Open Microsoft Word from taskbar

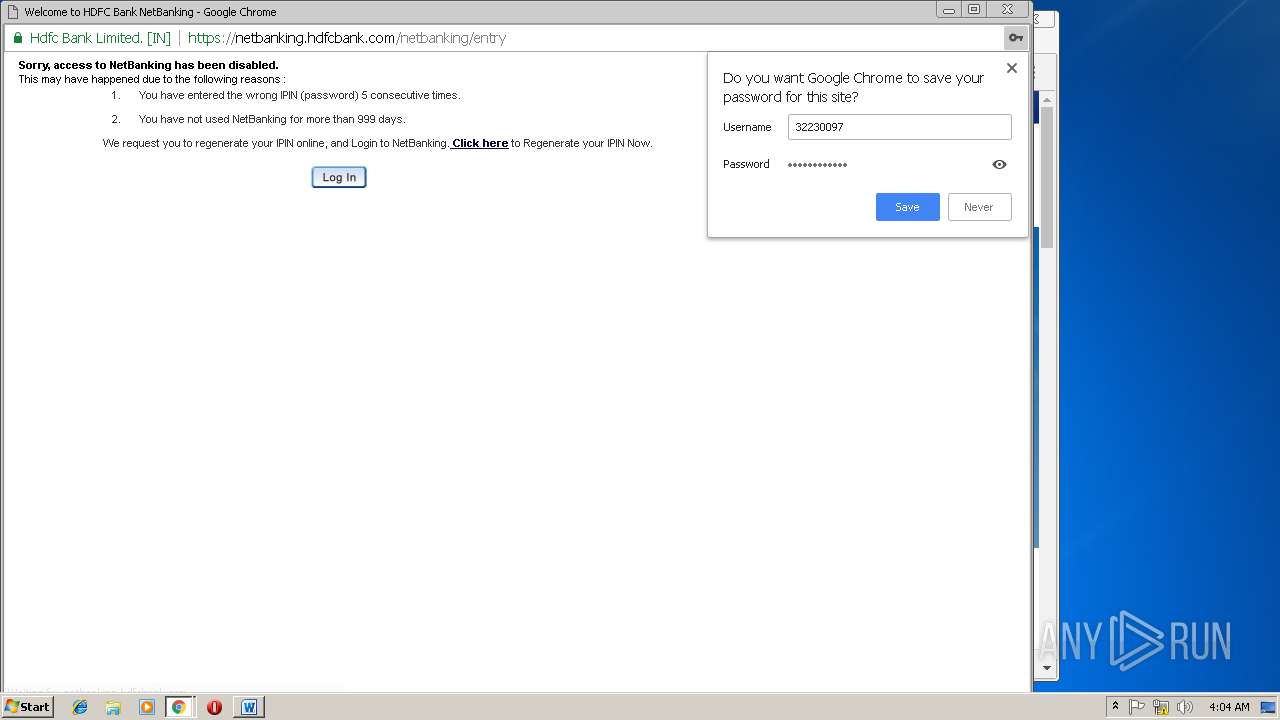coord(249,707)
